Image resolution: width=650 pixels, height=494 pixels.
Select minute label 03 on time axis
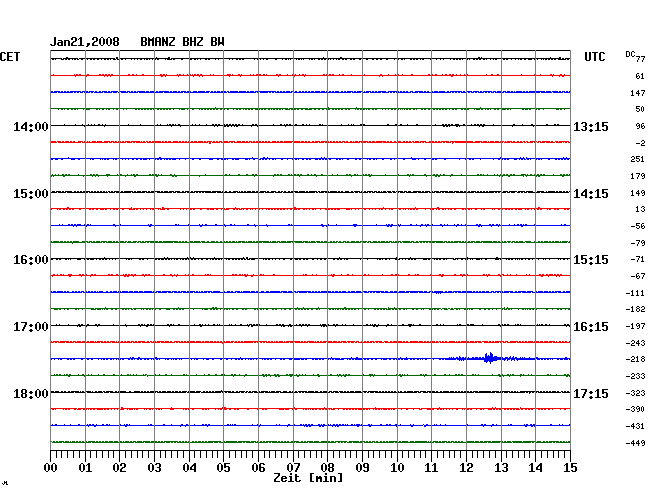click(154, 468)
